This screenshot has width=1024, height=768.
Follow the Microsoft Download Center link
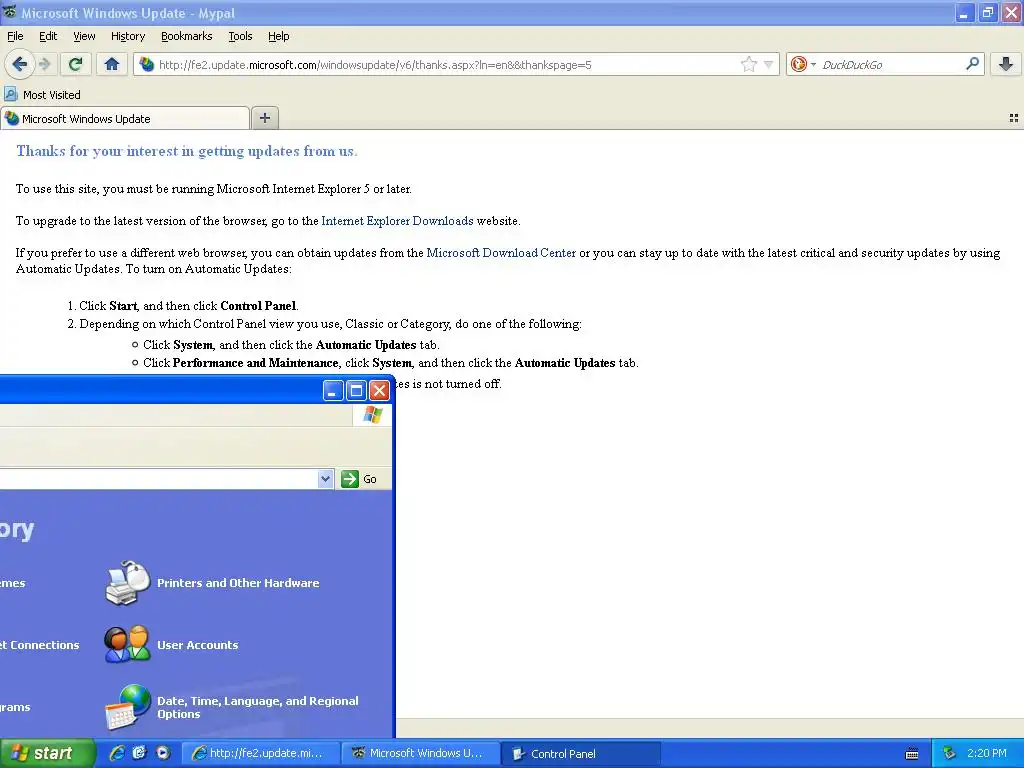501,253
